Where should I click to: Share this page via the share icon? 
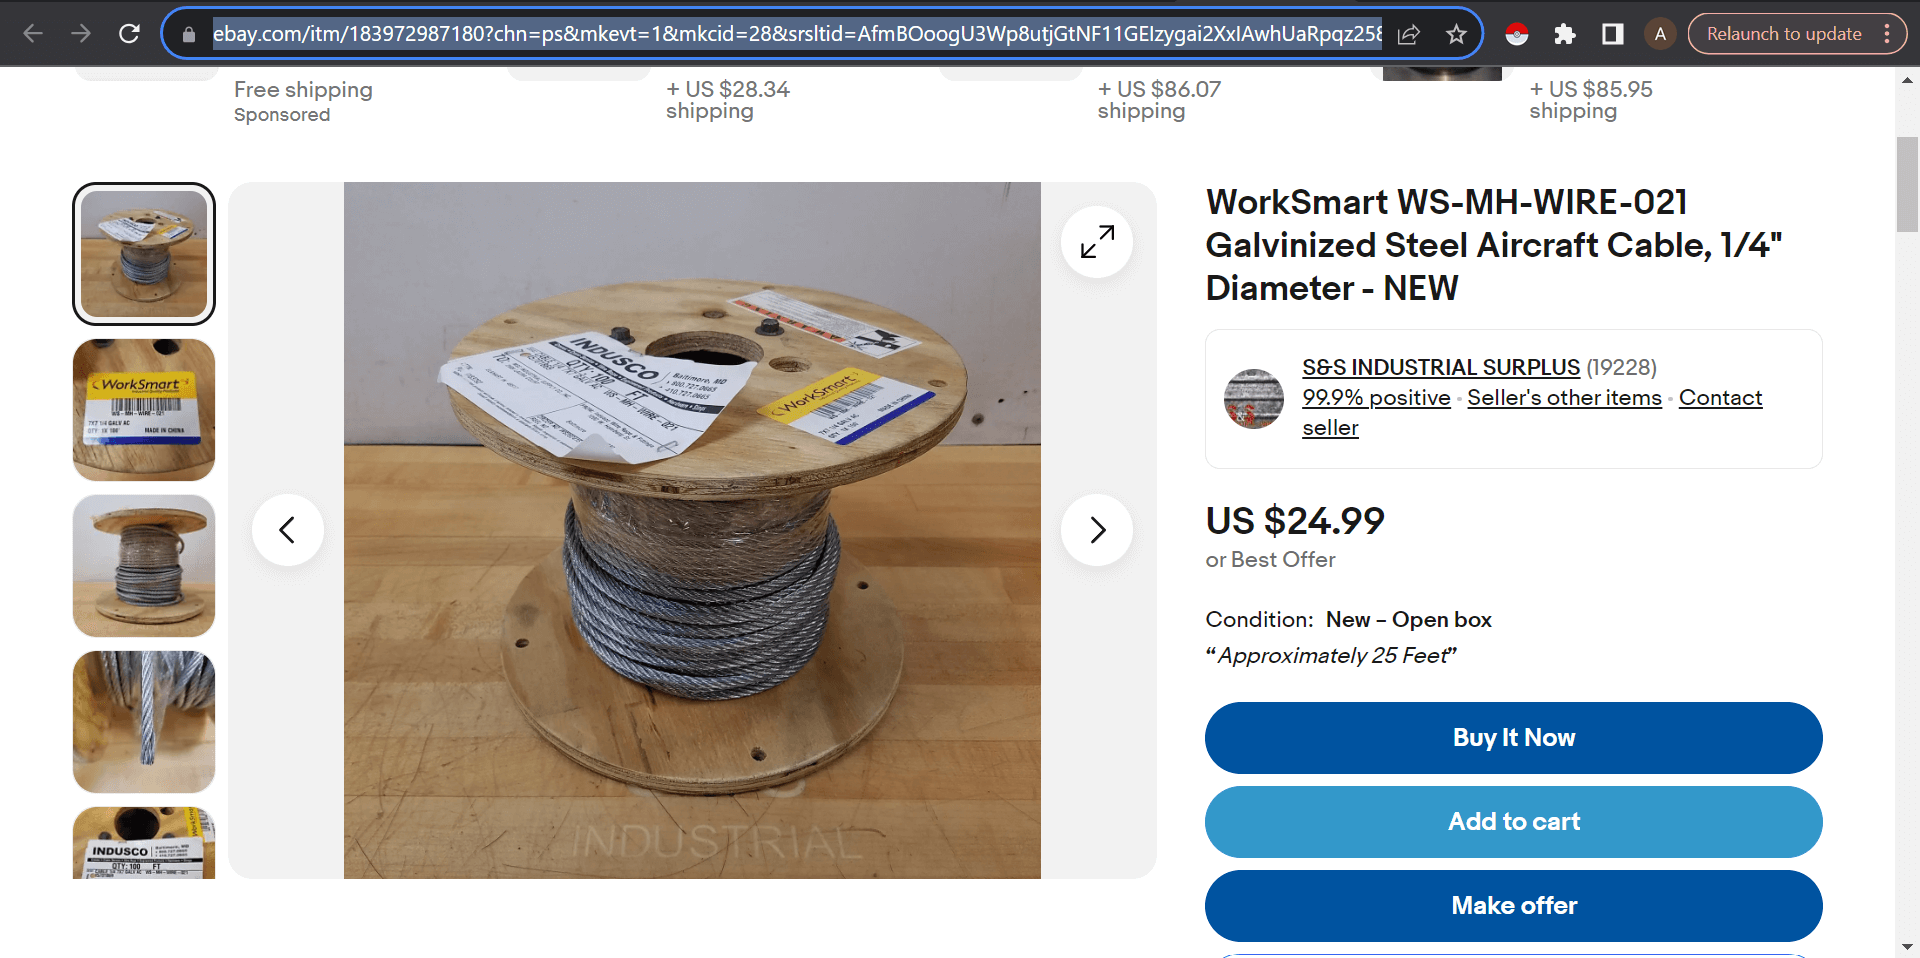coord(1408,34)
